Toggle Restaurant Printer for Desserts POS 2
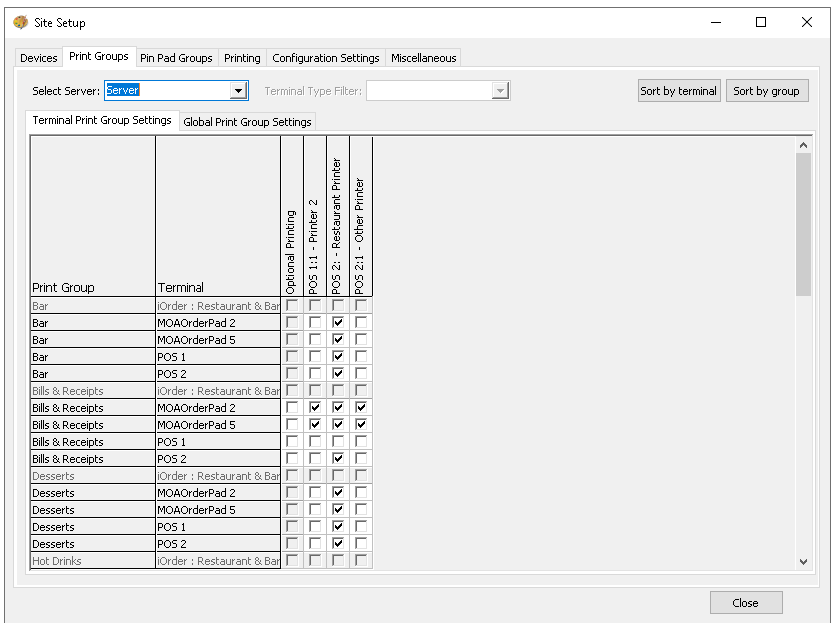This screenshot has width=833, height=623. 338,544
